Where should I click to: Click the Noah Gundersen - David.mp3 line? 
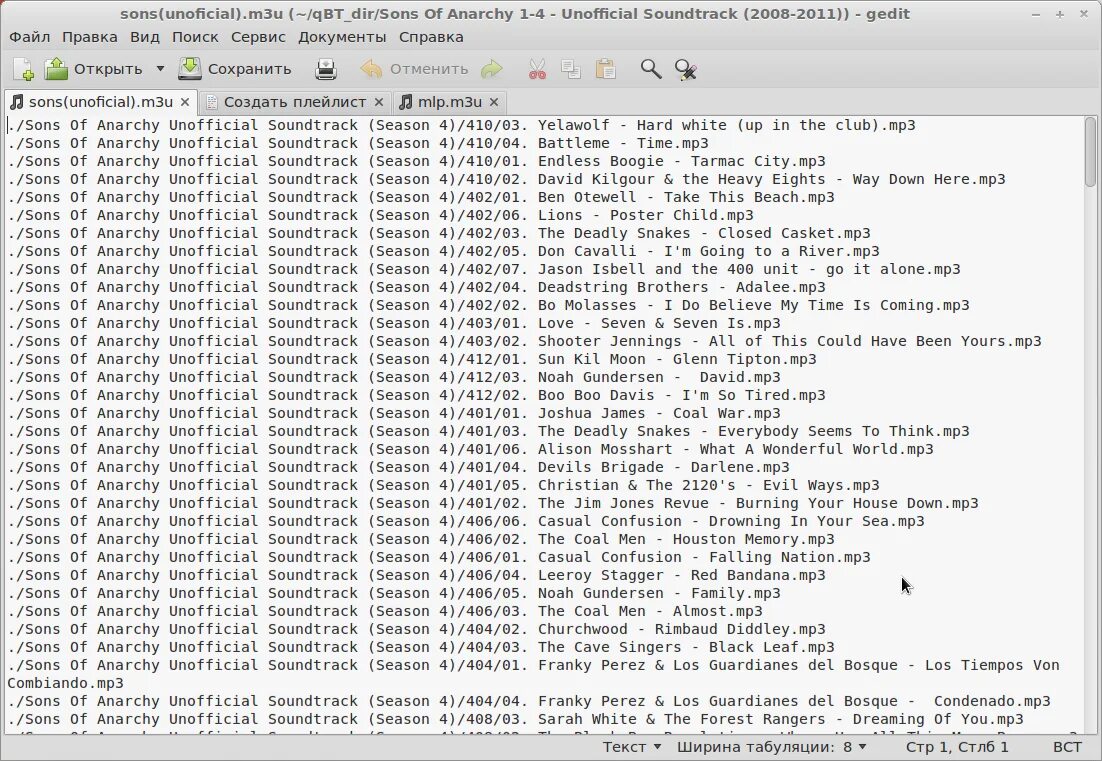coord(394,377)
